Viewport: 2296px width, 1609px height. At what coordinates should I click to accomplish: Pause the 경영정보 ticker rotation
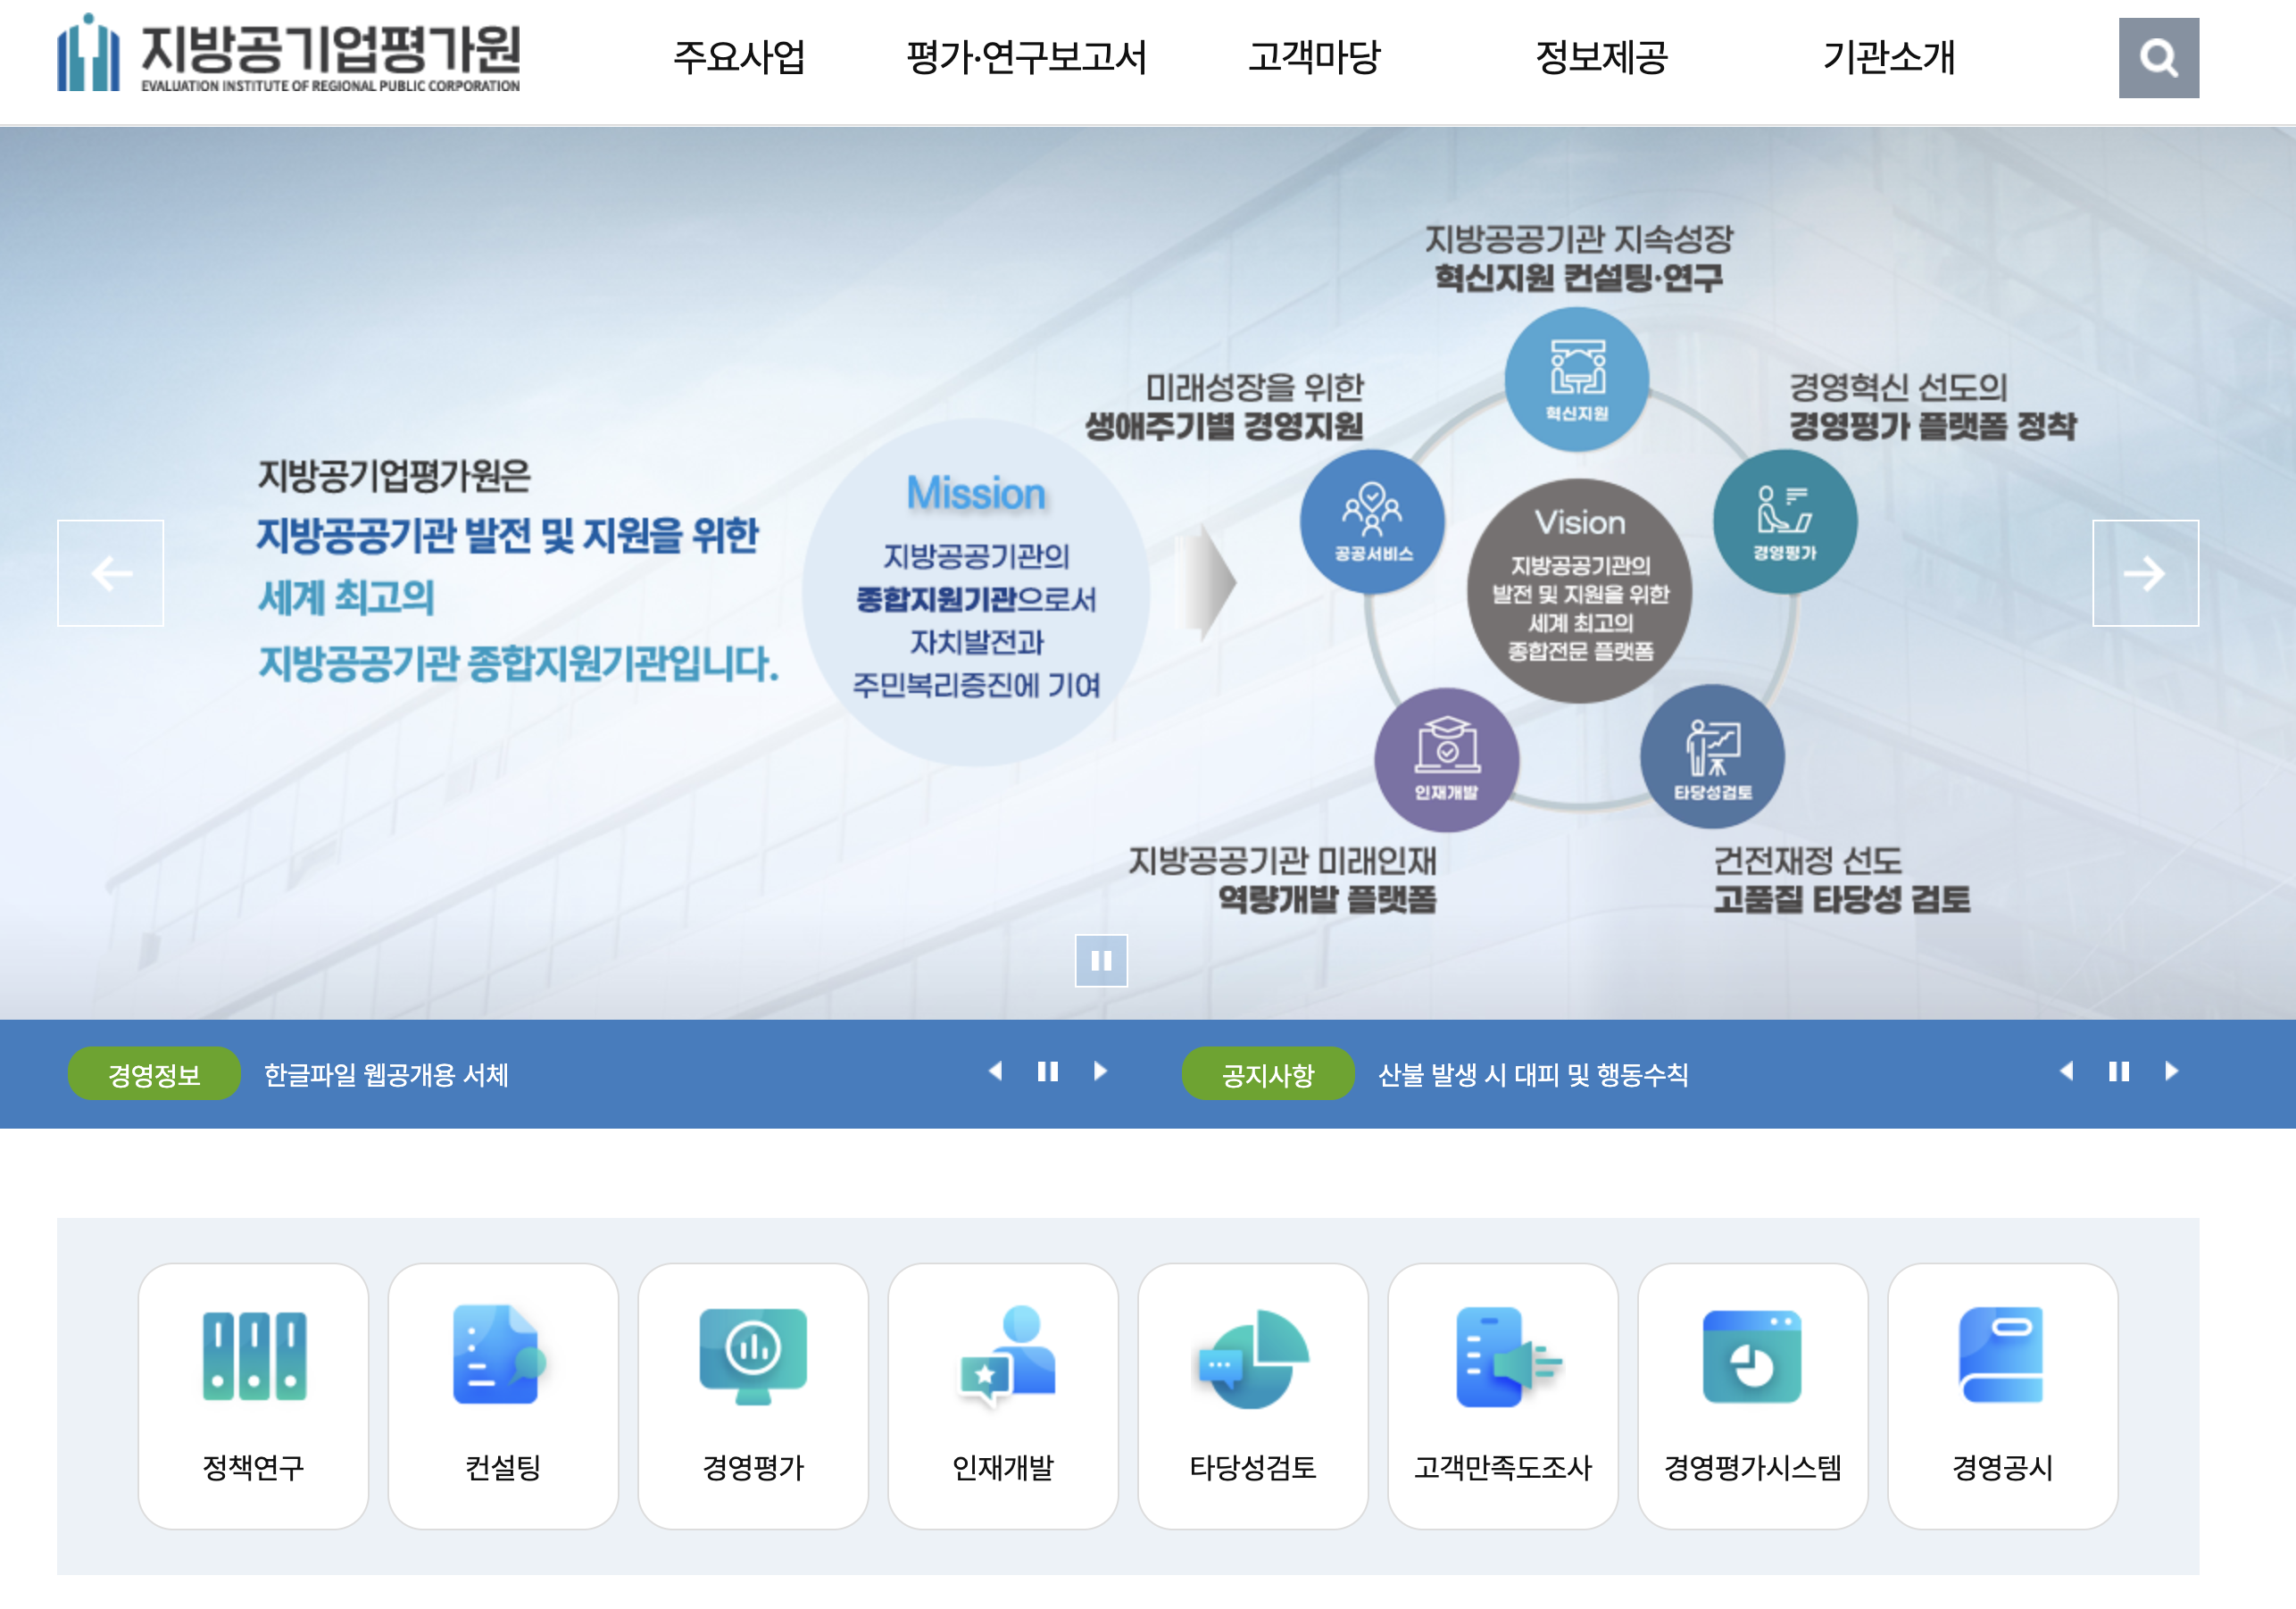click(1047, 1071)
